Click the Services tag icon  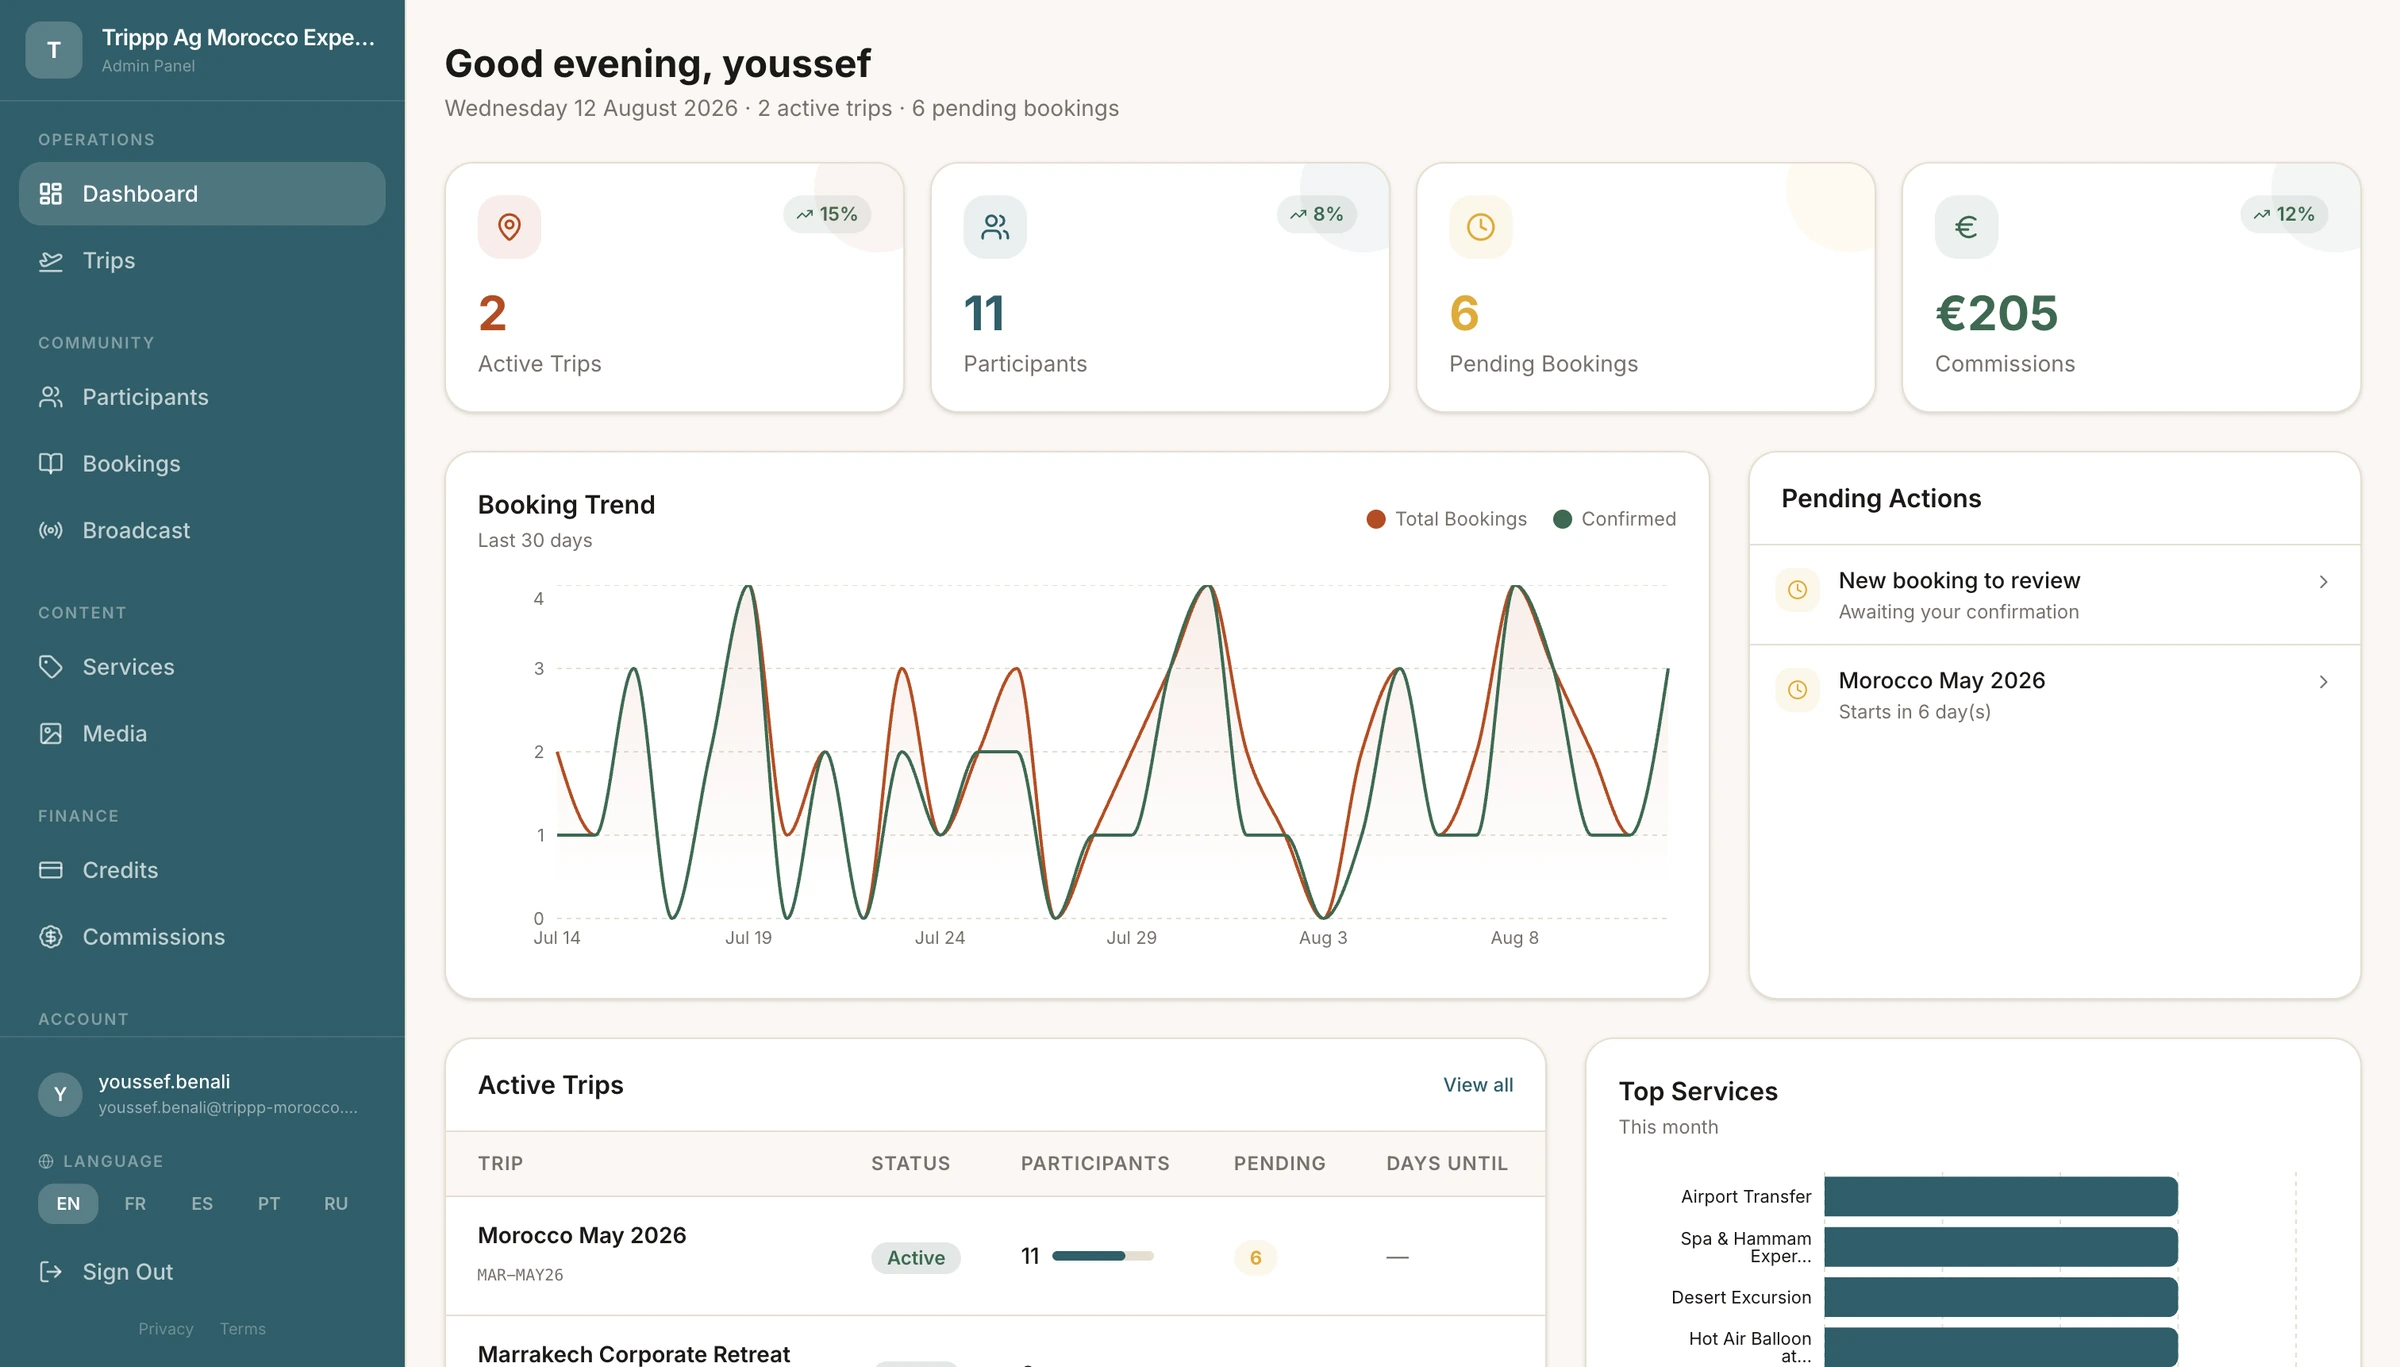(51, 667)
